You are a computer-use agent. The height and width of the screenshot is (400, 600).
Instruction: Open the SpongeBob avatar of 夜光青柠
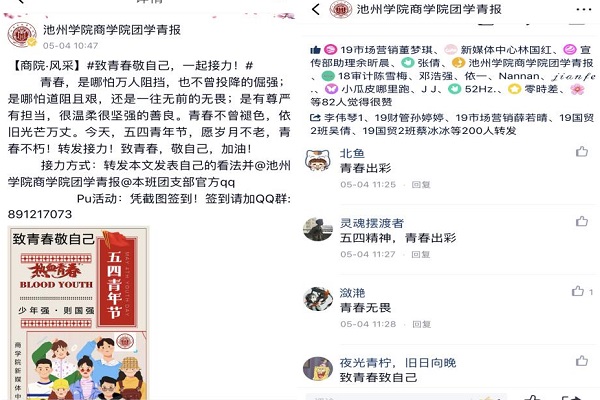tap(318, 369)
